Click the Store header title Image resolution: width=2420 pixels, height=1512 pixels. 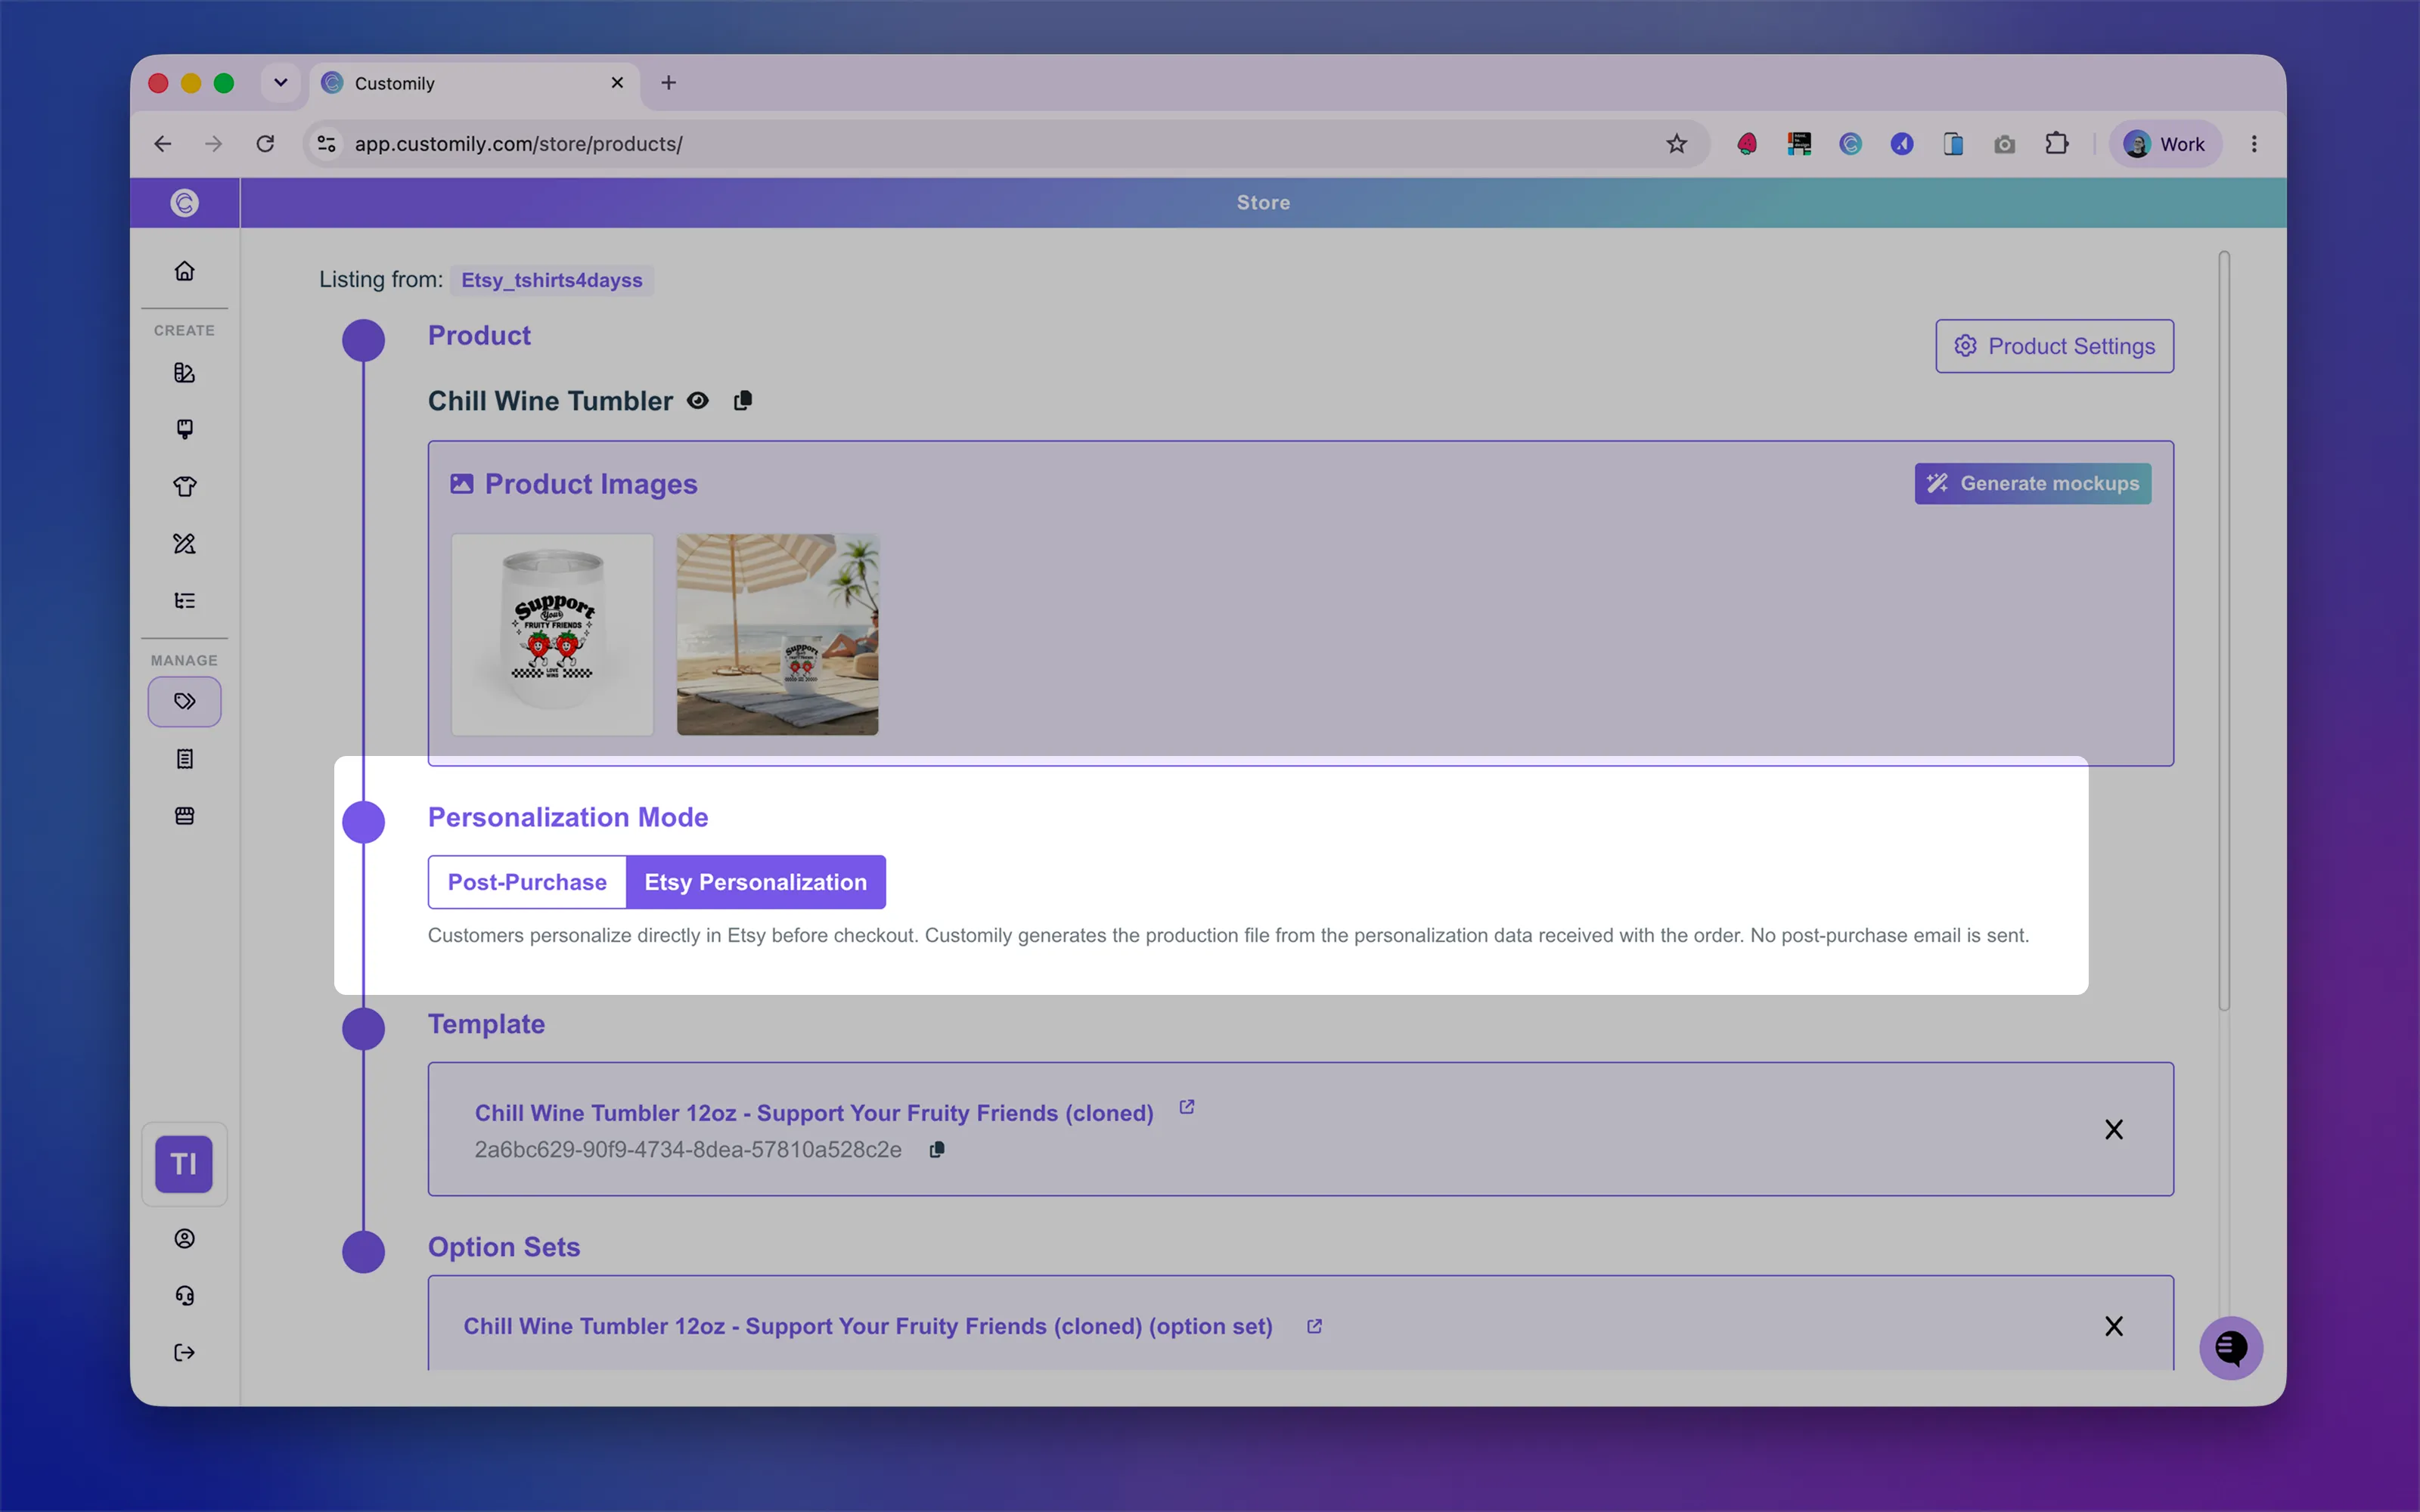click(1263, 203)
